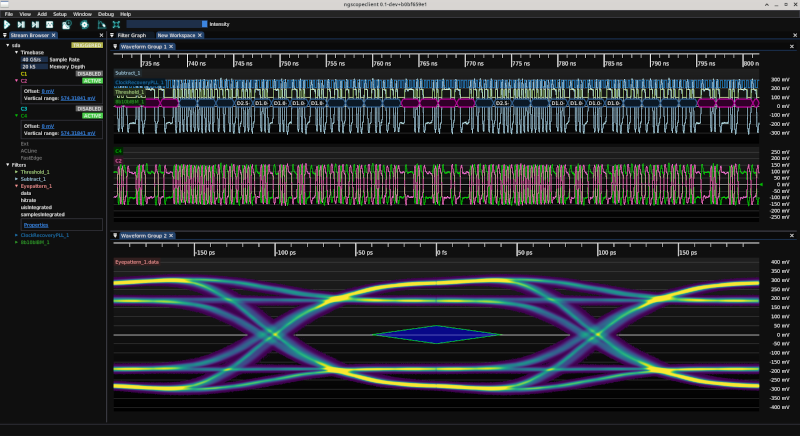Open the Help menu
The image size is (800, 436).
[x=126, y=14]
